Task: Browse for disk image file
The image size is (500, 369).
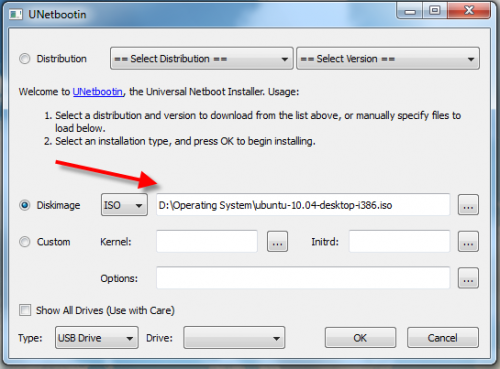Action: (x=468, y=205)
